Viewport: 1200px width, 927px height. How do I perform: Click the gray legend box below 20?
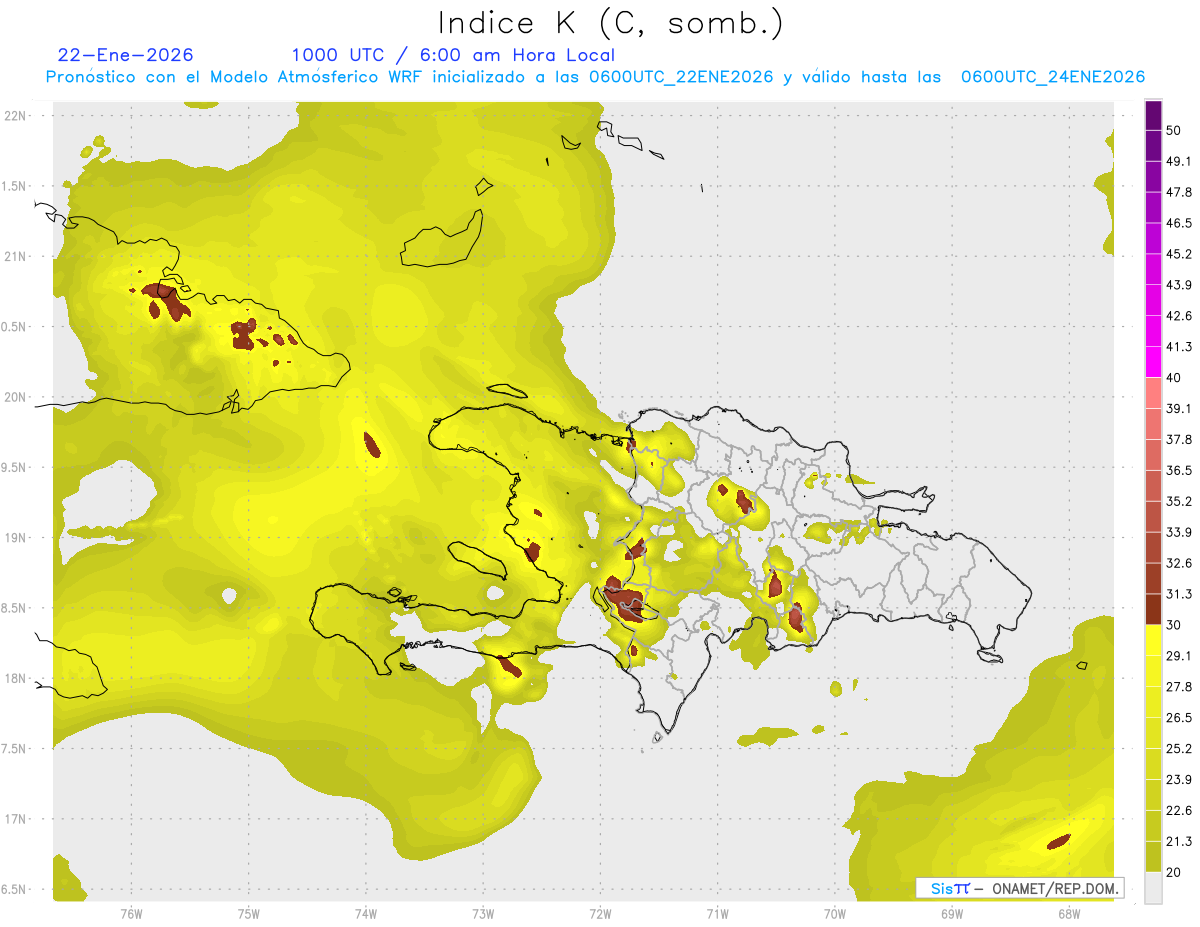click(x=1153, y=888)
